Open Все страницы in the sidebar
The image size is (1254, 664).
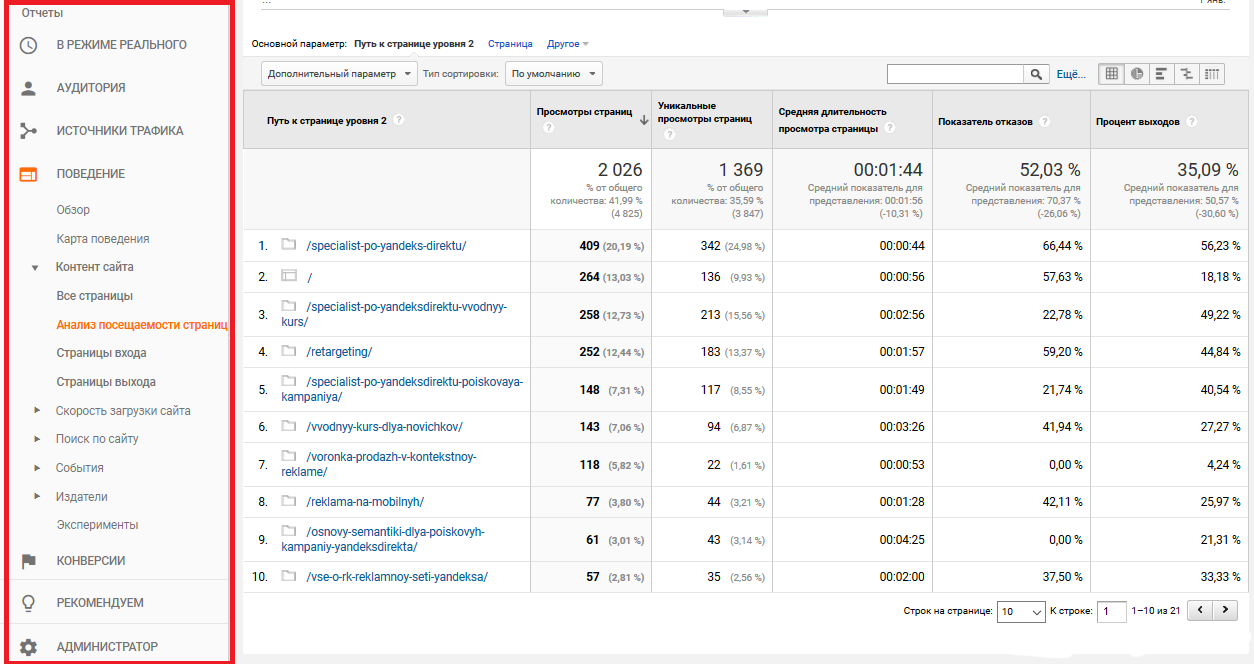[94, 296]
